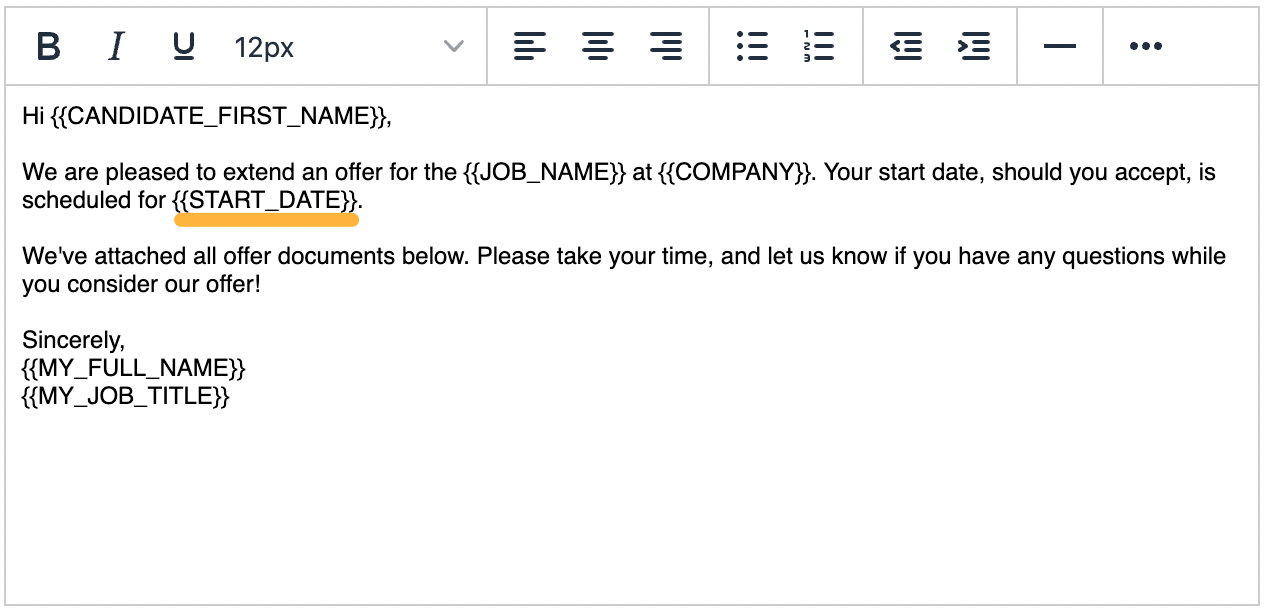Apply underline formatting

point(182,46)
